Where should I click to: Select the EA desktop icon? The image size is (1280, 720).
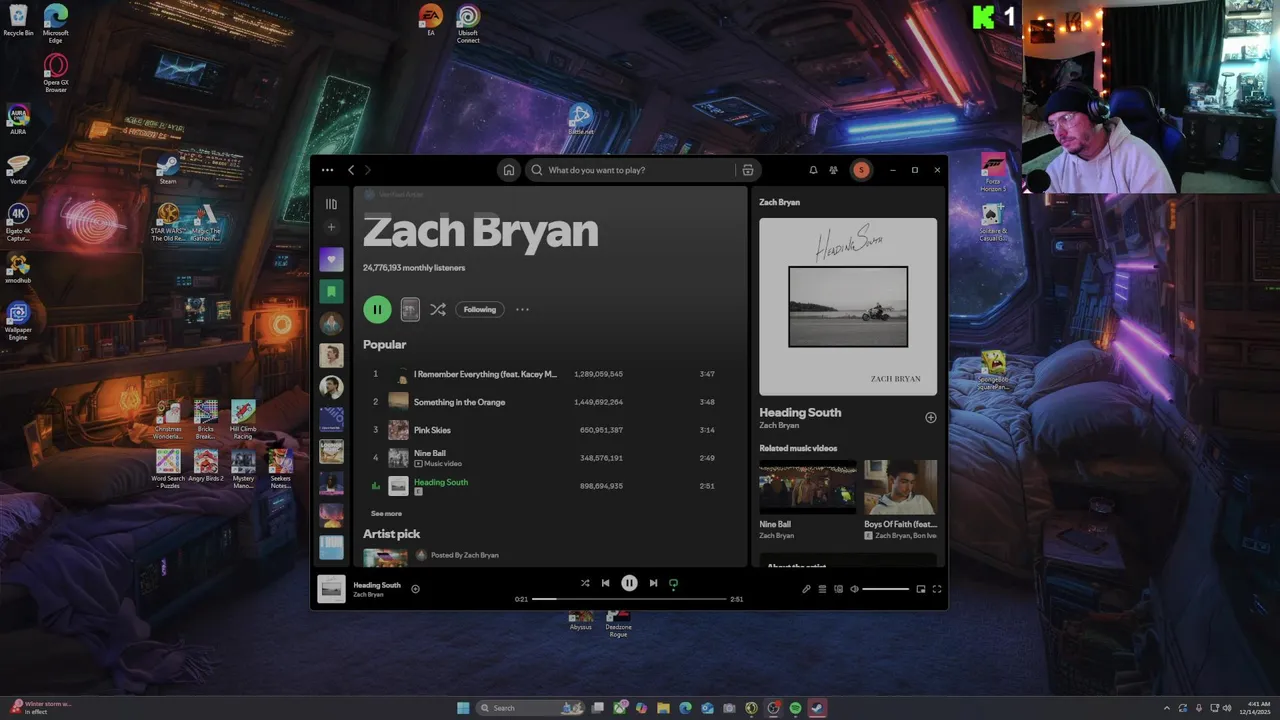[431, 20]
